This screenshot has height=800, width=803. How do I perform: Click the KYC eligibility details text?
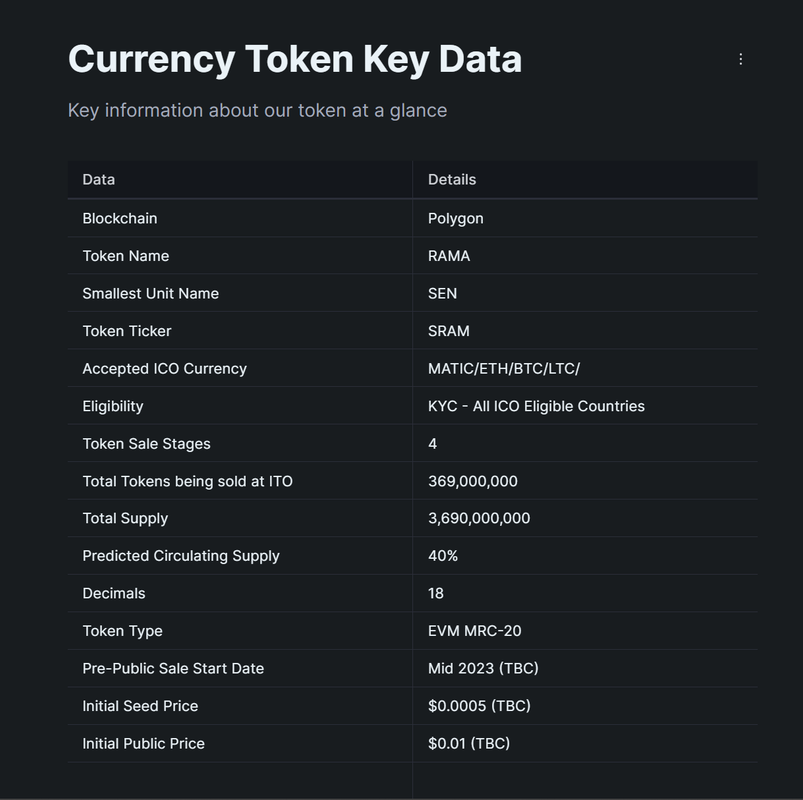tap(536, 406)
